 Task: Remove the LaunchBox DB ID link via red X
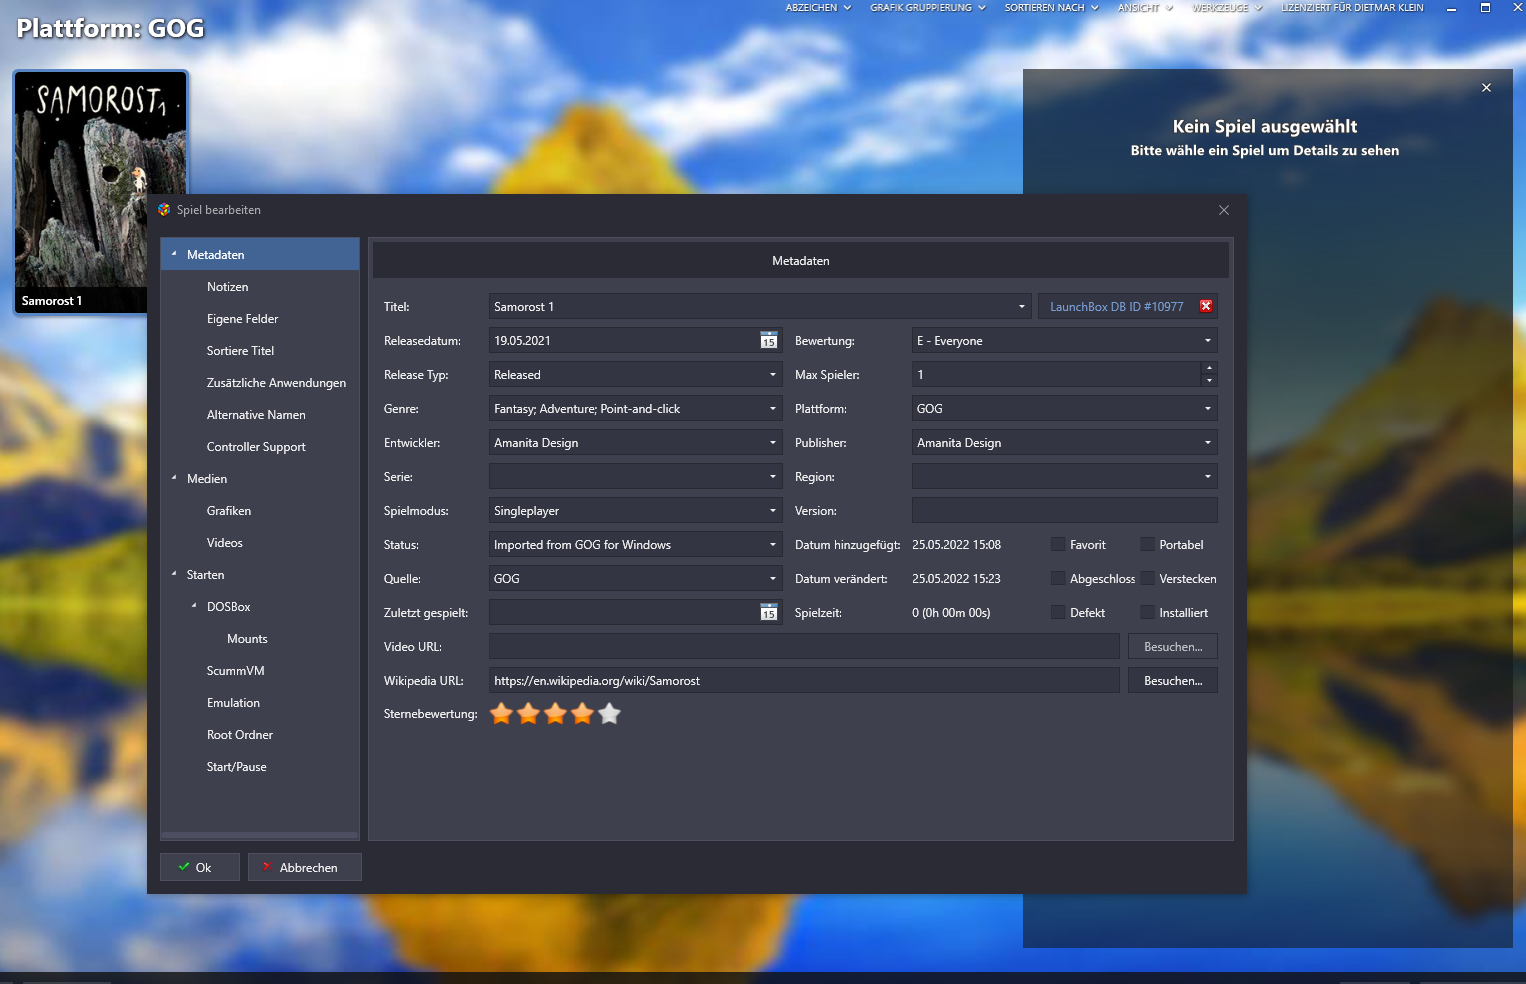1206,306
